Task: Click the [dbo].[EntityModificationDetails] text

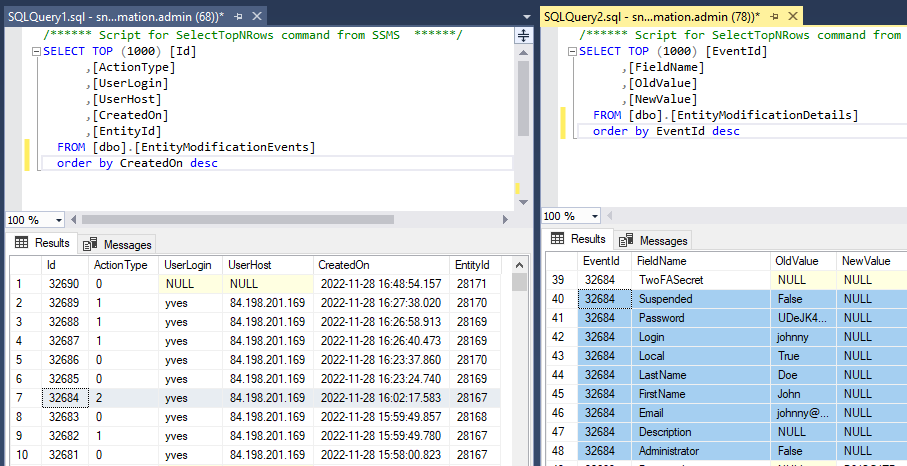Action: (743, 116)
